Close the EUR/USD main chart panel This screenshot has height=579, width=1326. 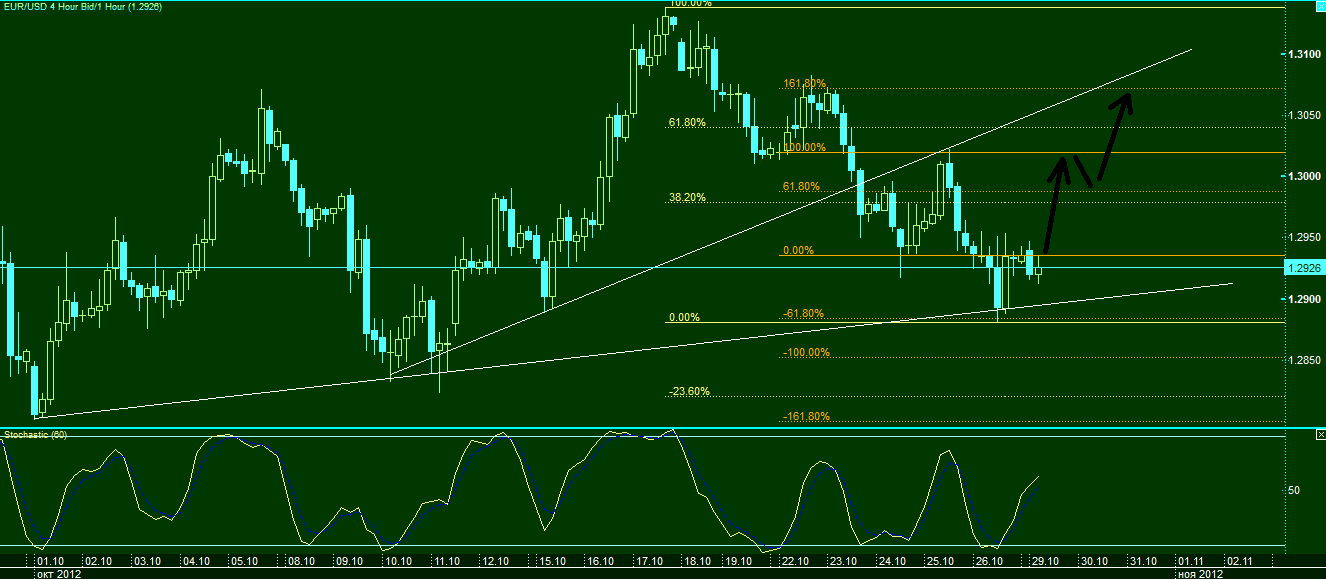[1320, 6]
